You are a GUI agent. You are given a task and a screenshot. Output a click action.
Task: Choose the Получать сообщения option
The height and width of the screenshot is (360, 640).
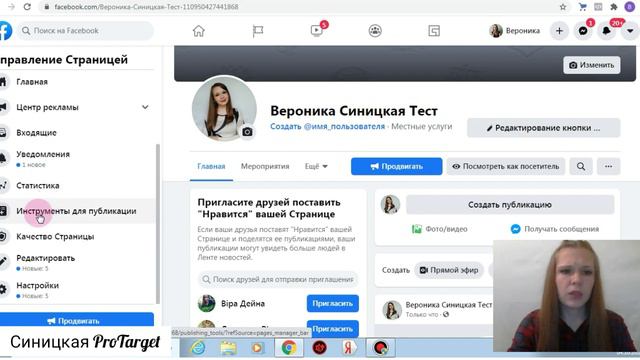tap(555, 229)
